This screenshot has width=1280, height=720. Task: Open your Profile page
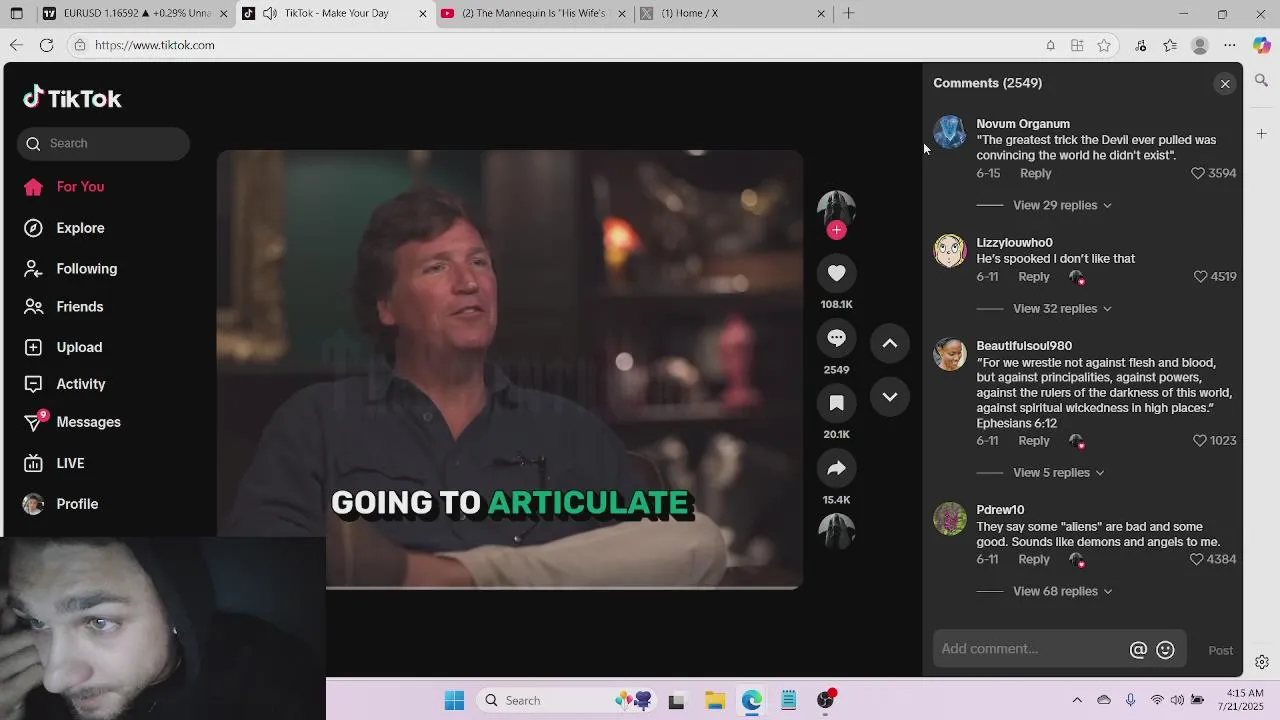77,504
